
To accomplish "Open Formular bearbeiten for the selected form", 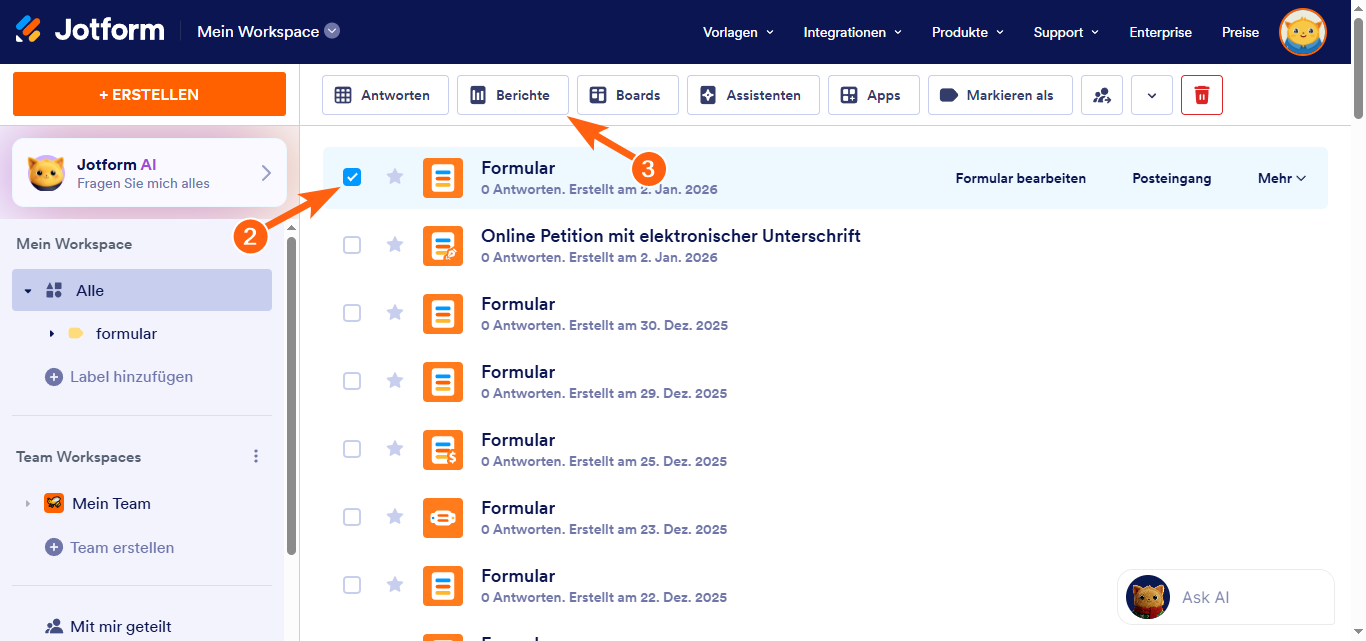I will tap(1020, 178).
